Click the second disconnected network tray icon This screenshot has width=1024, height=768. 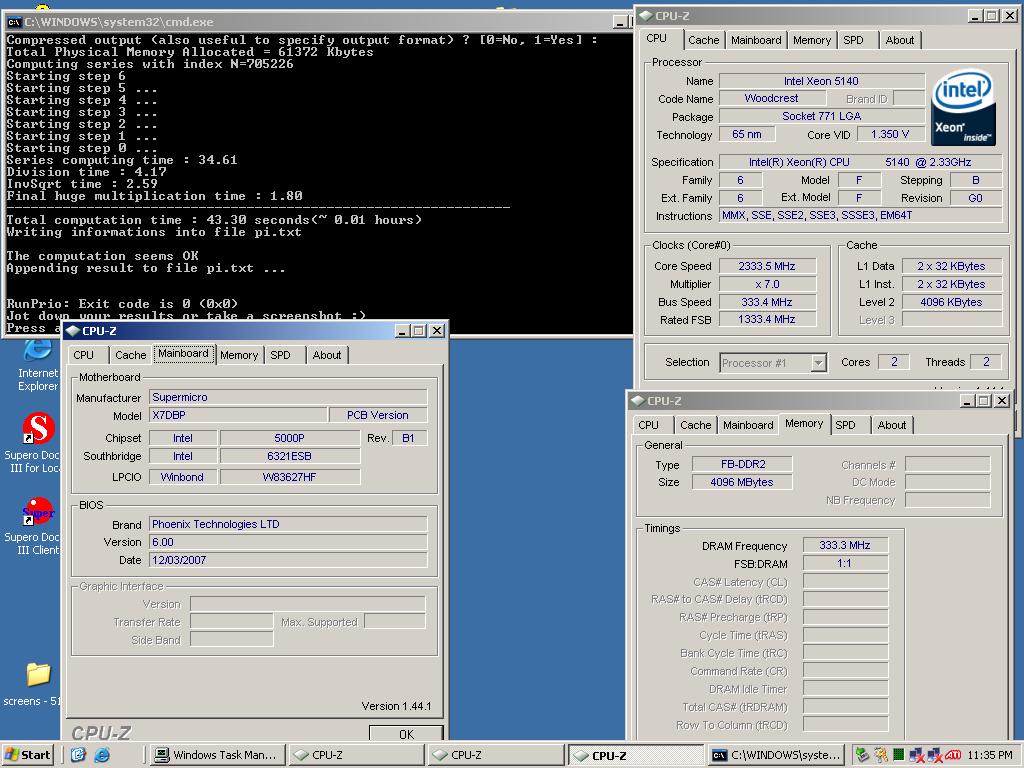pos(935,756)
